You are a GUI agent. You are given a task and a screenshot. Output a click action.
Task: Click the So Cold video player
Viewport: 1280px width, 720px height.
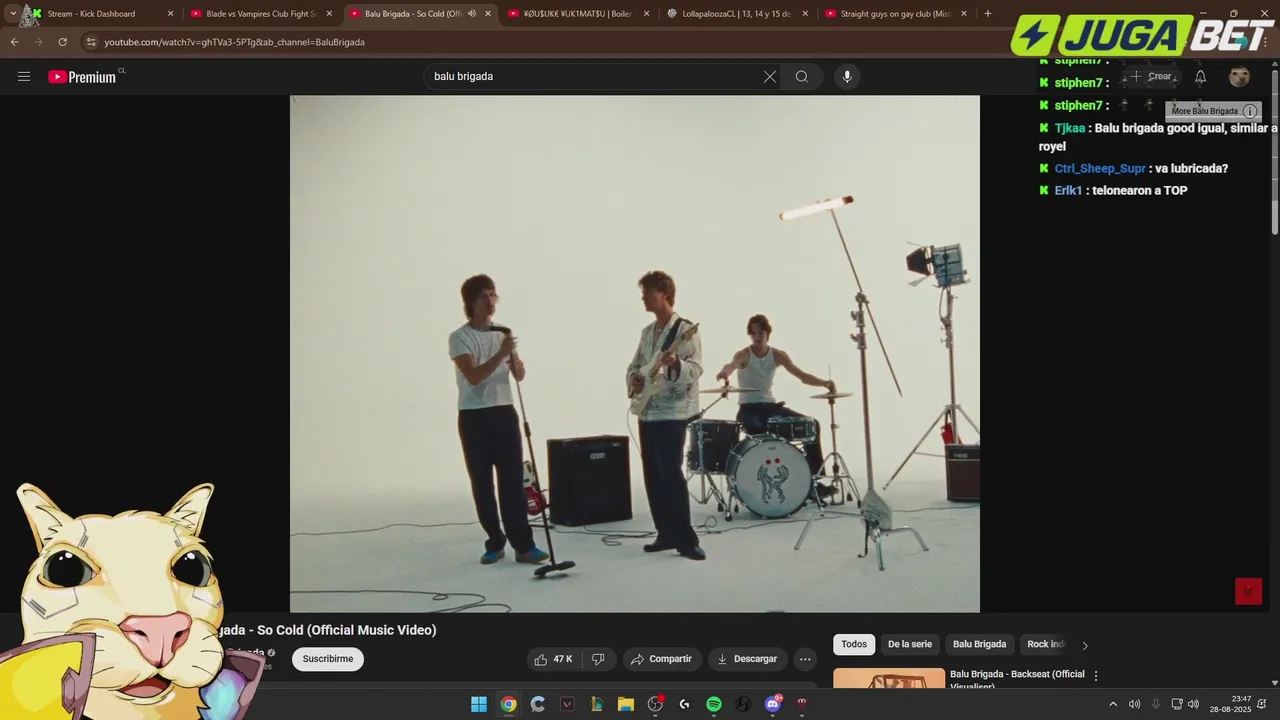(635, 353)
